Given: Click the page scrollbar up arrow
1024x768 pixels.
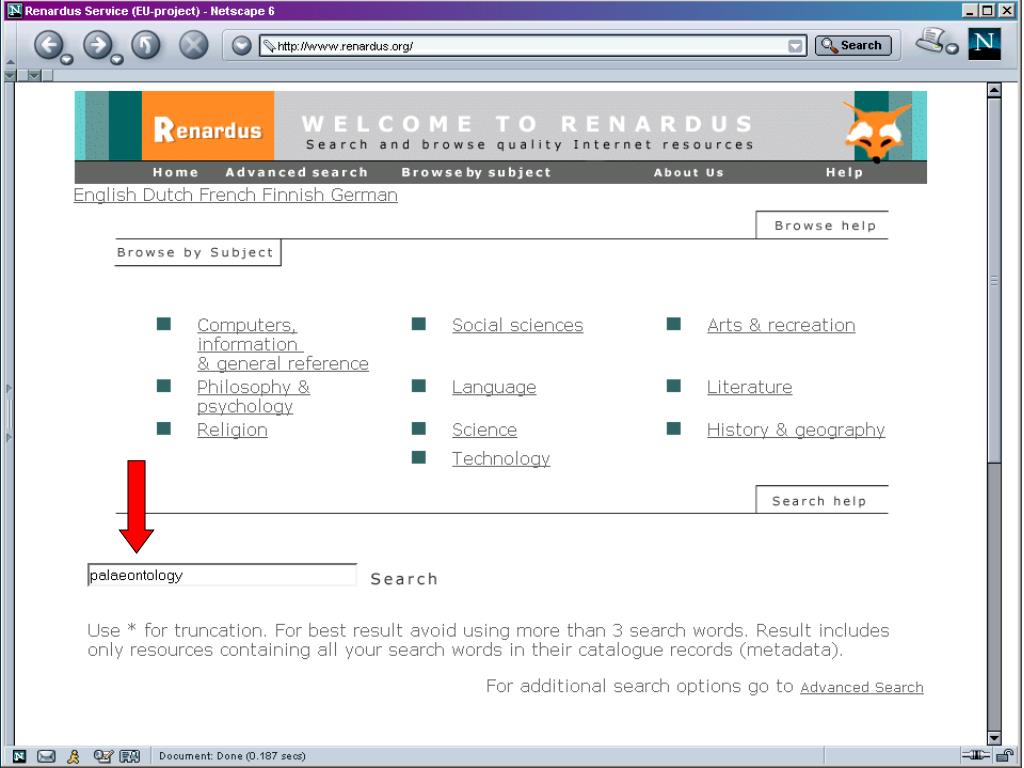Looking at the screenshot, I should [994, 91].
